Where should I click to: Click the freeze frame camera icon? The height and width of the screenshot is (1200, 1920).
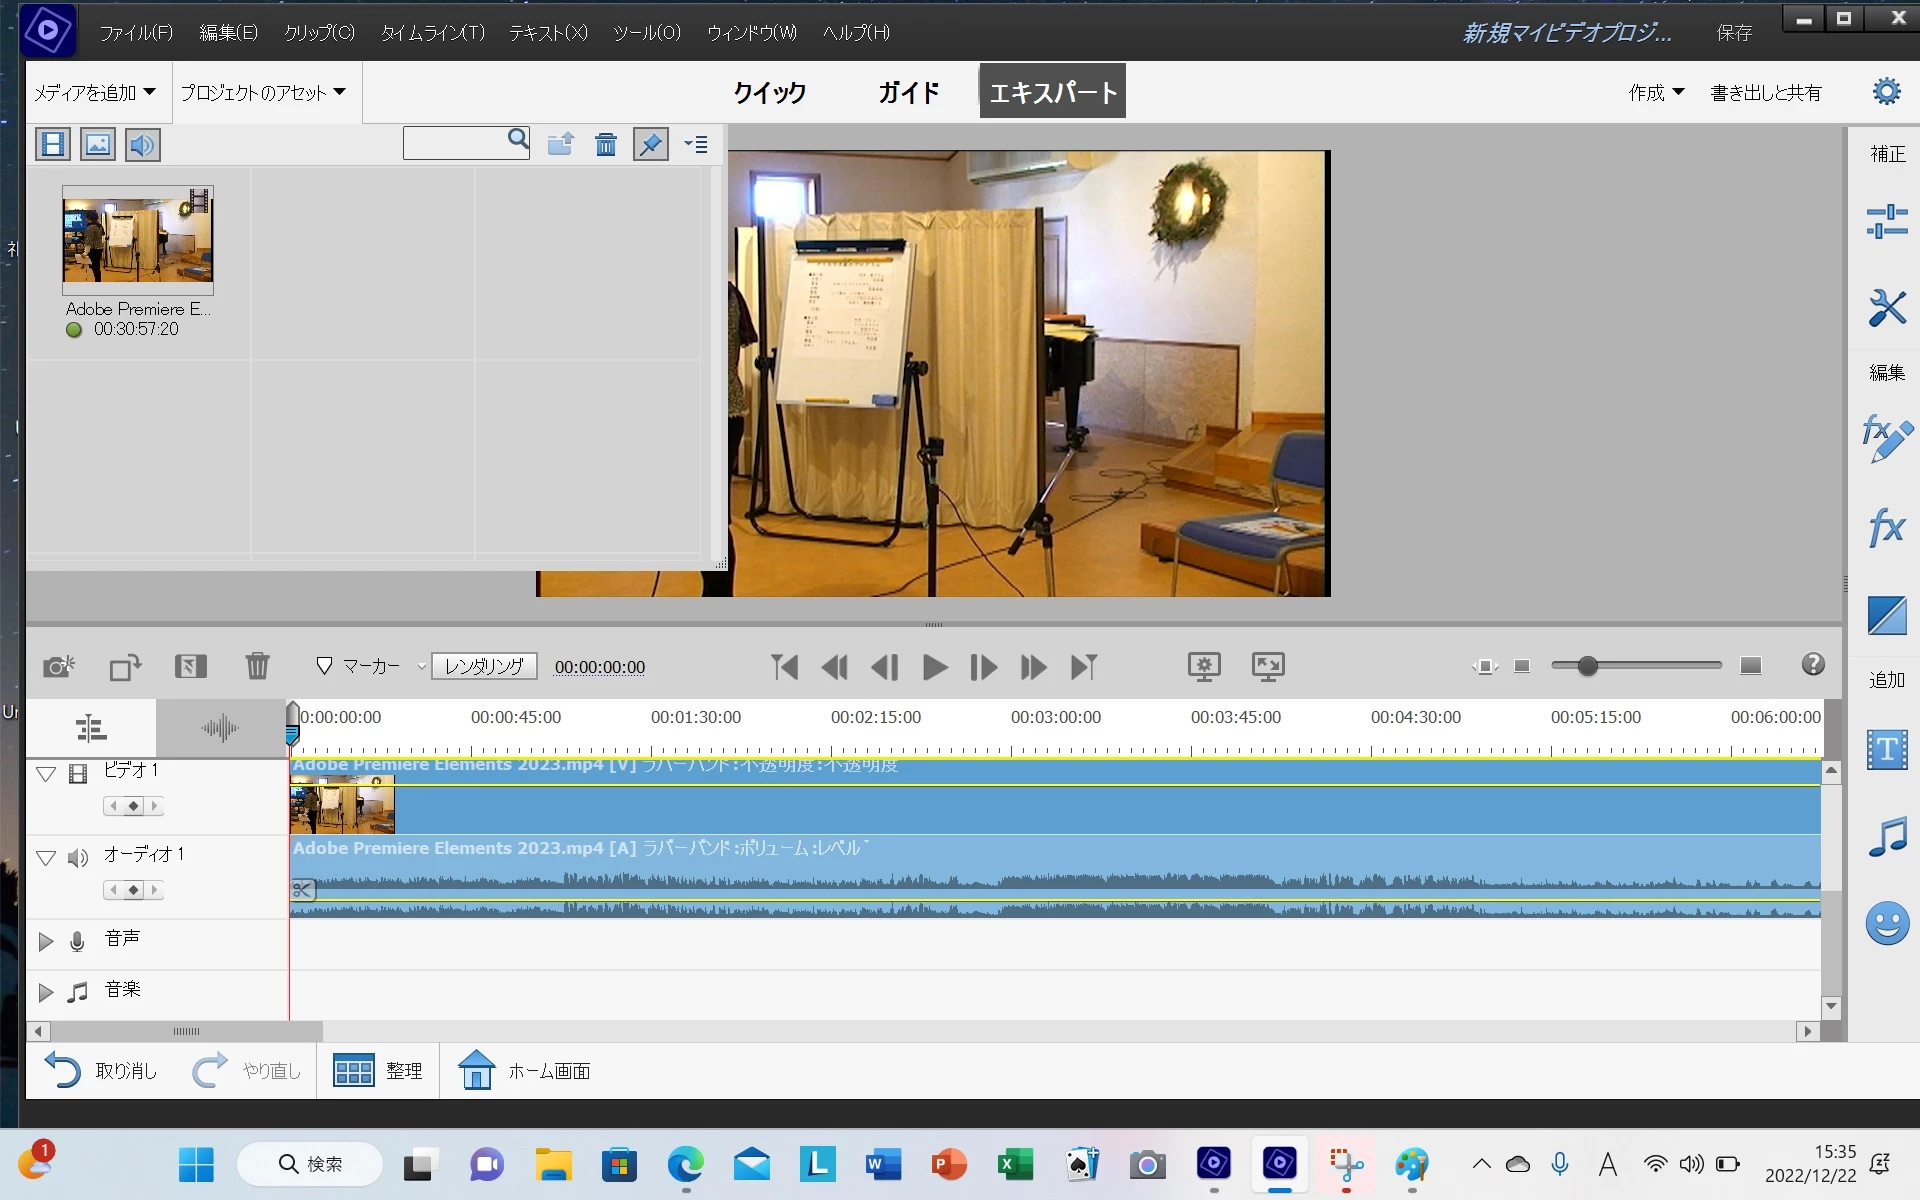pos(59,667)
